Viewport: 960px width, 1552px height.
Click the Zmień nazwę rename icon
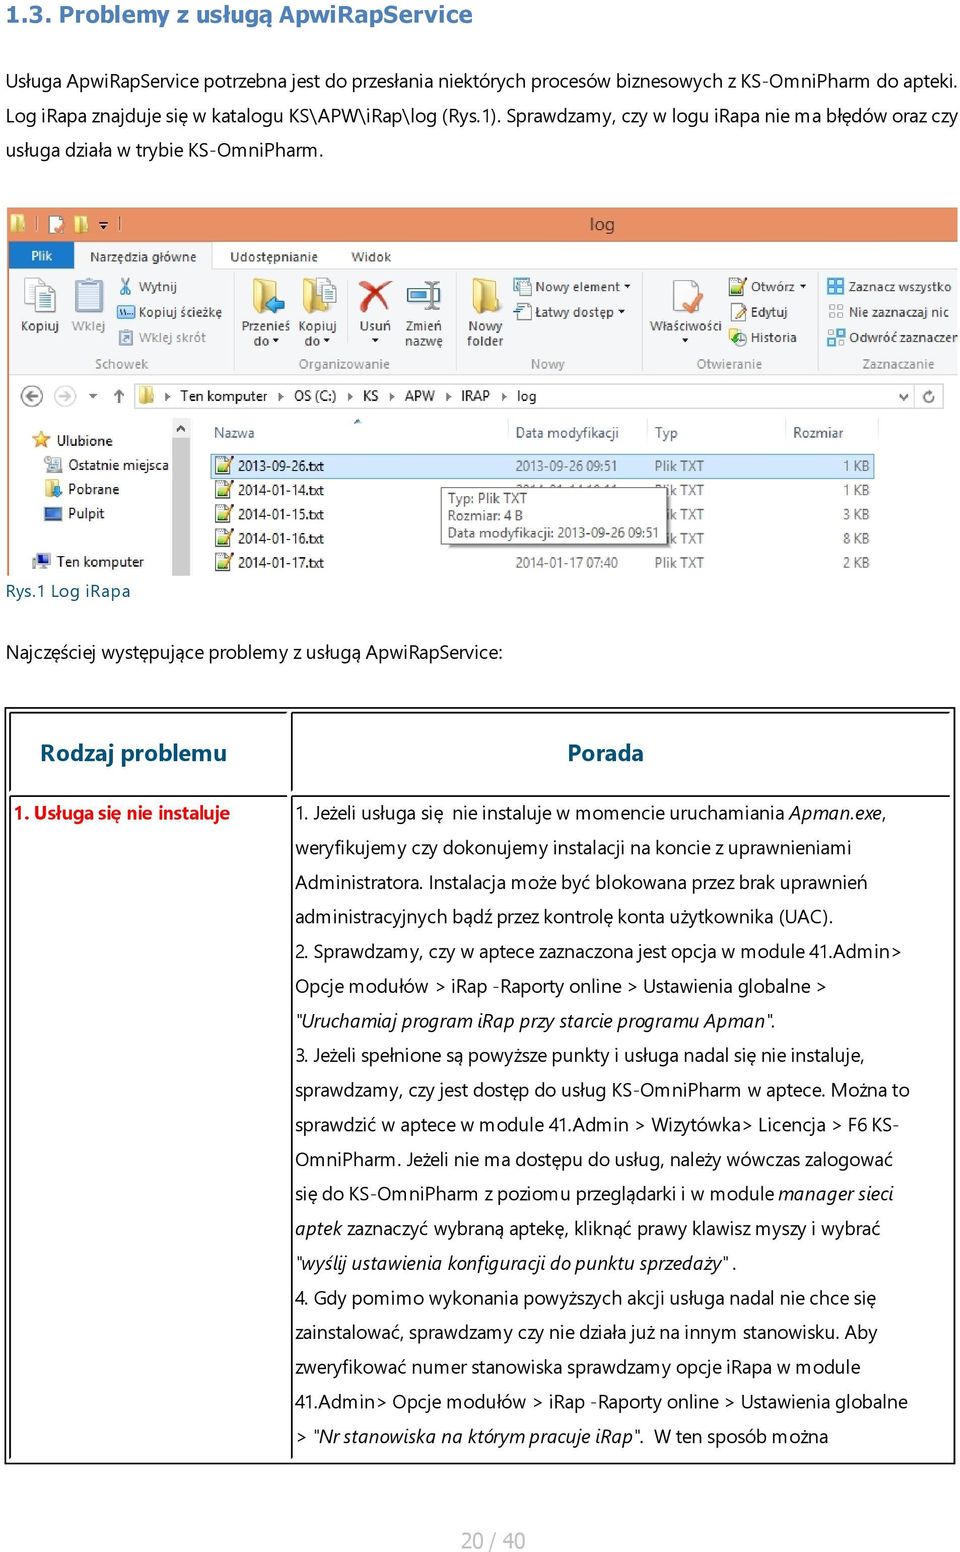click(424, 297)
